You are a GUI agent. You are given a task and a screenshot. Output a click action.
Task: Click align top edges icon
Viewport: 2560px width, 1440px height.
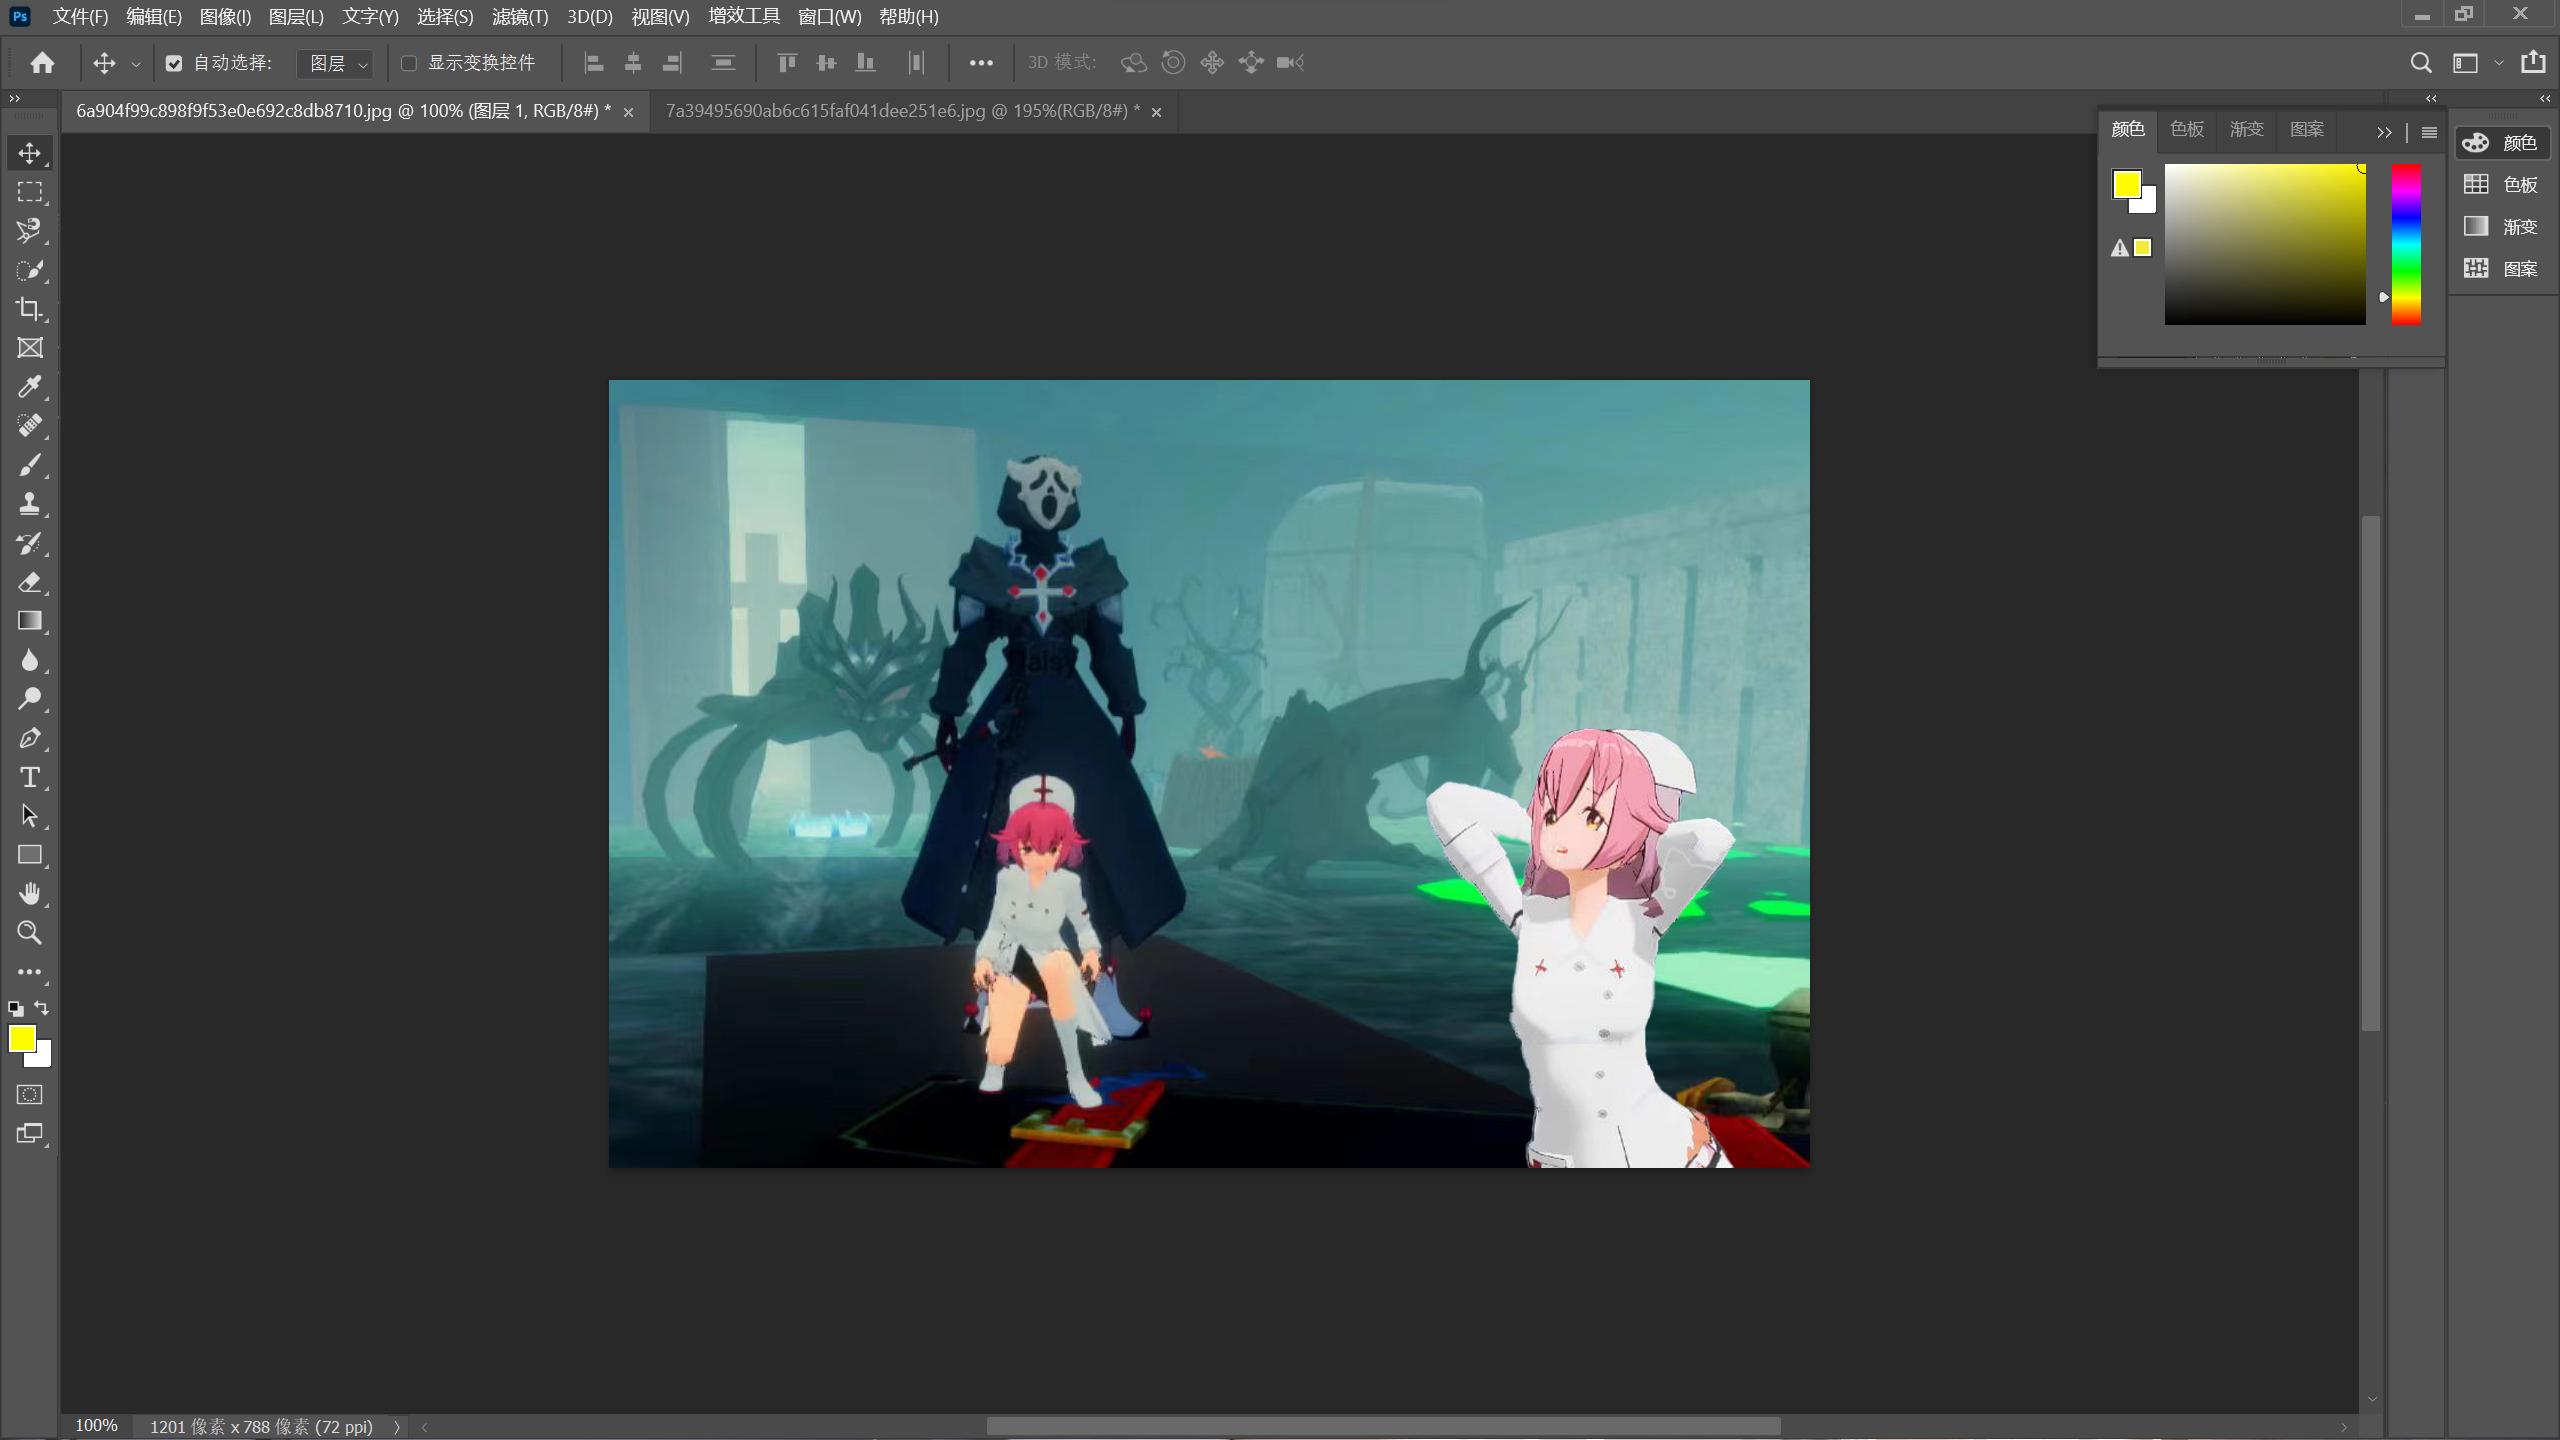tap(787, 63)
